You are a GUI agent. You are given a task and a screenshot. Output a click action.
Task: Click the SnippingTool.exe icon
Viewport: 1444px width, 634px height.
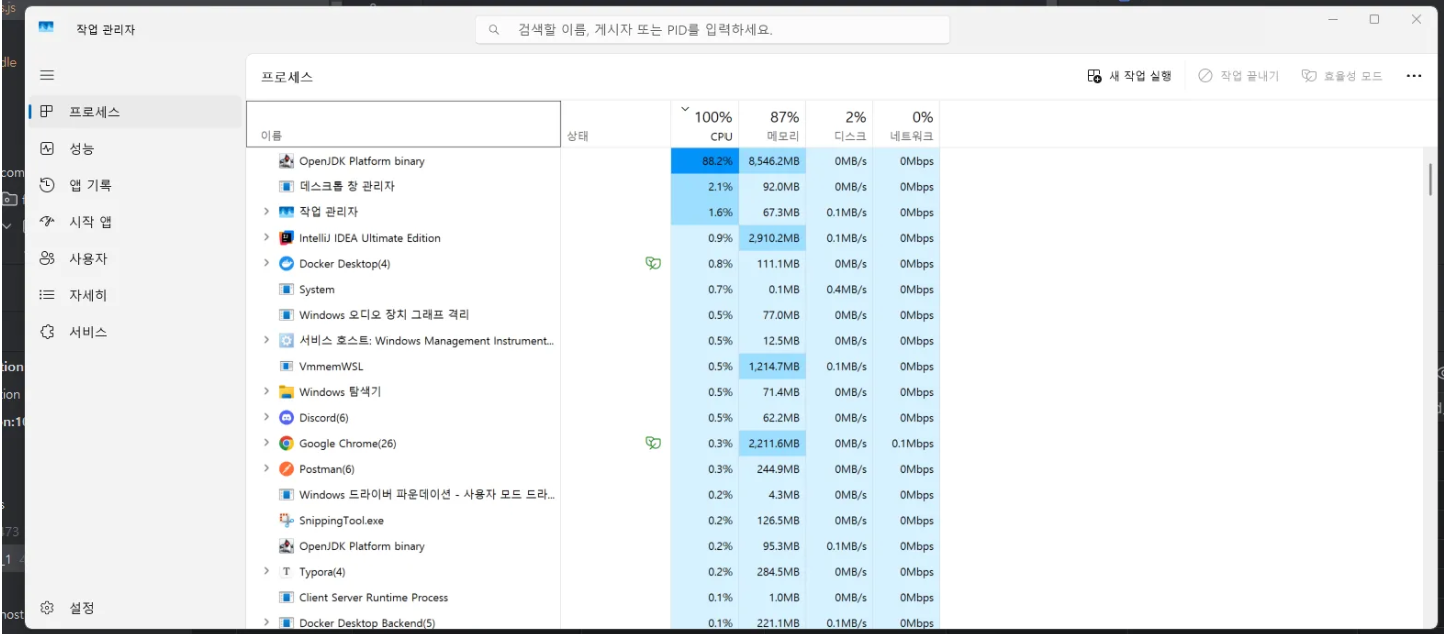(286, 520)
